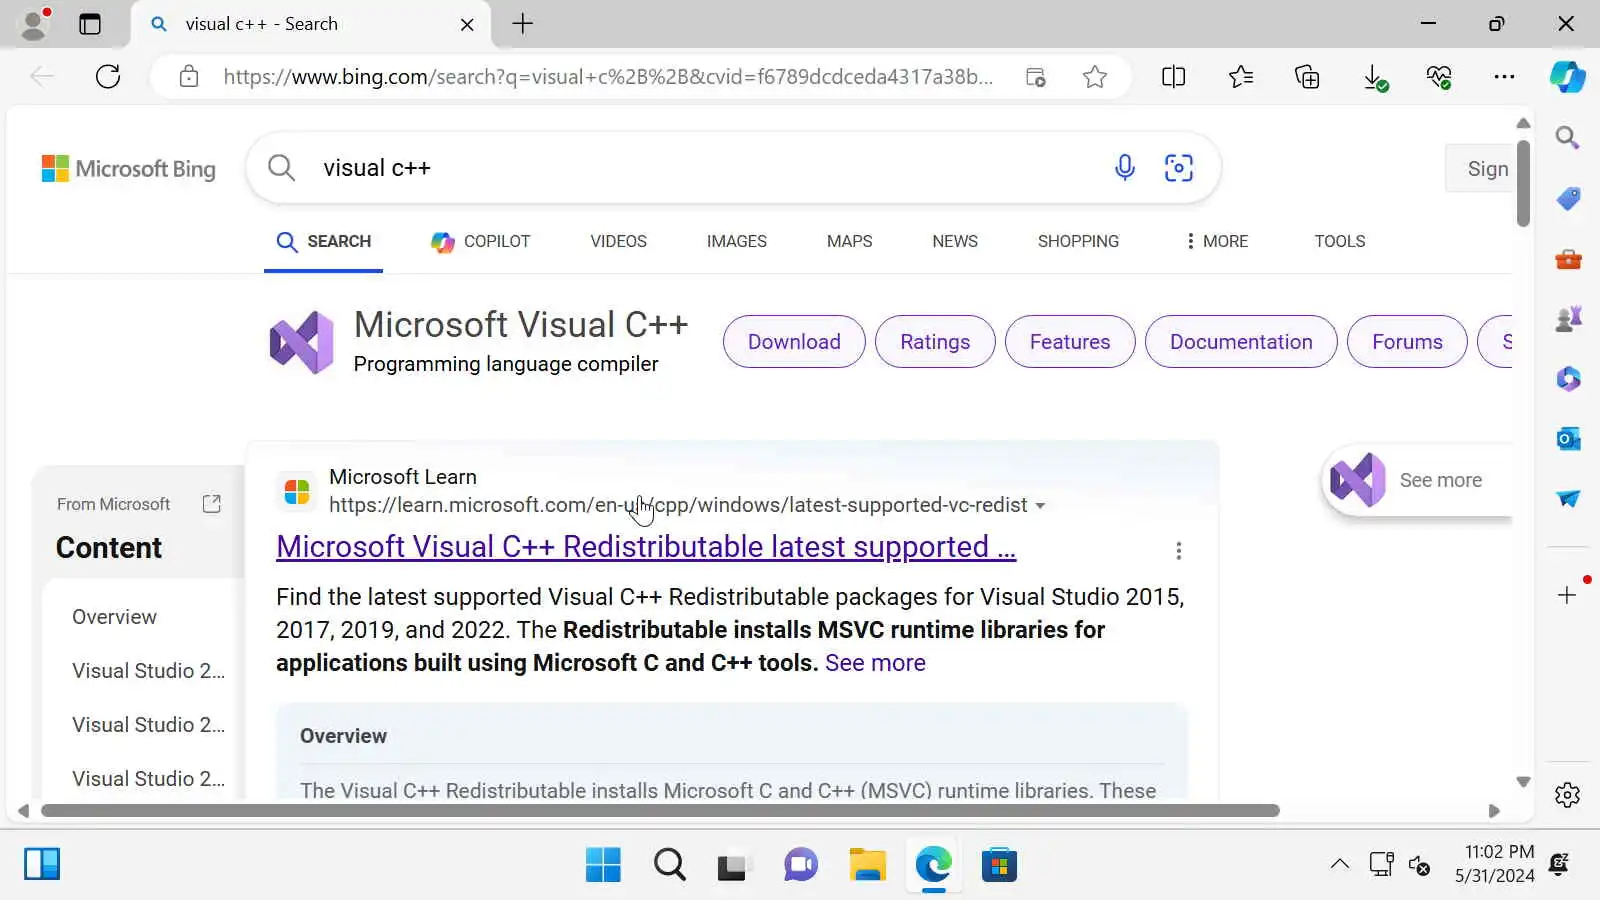The image size is (1600, 900).
Task: Open a new browser tab
Action: coord(523,24)
